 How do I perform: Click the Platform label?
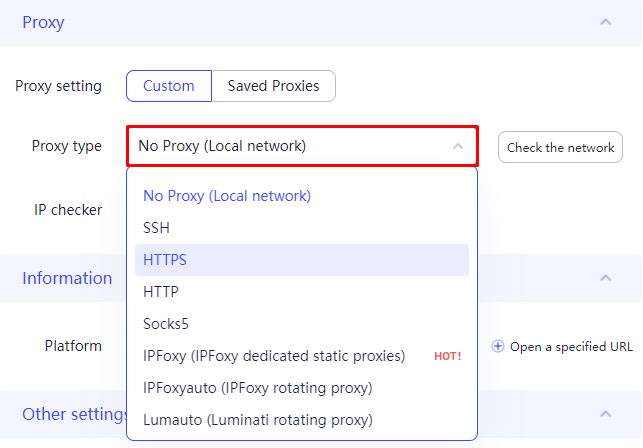73,346
